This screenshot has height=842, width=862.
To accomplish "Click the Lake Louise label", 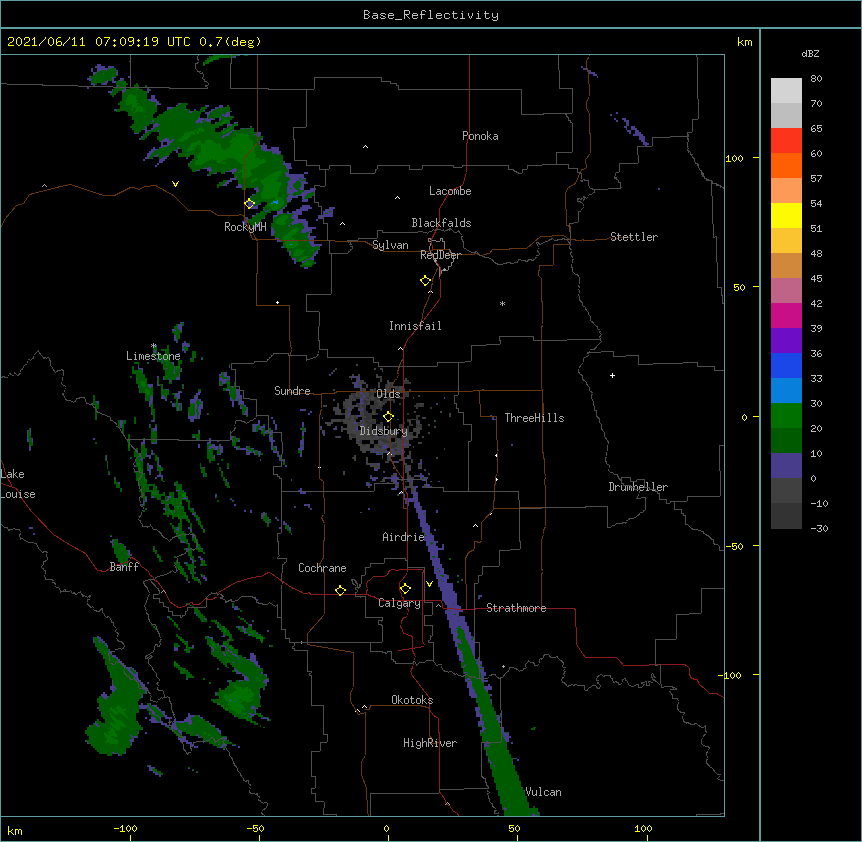I will [18, 484].
